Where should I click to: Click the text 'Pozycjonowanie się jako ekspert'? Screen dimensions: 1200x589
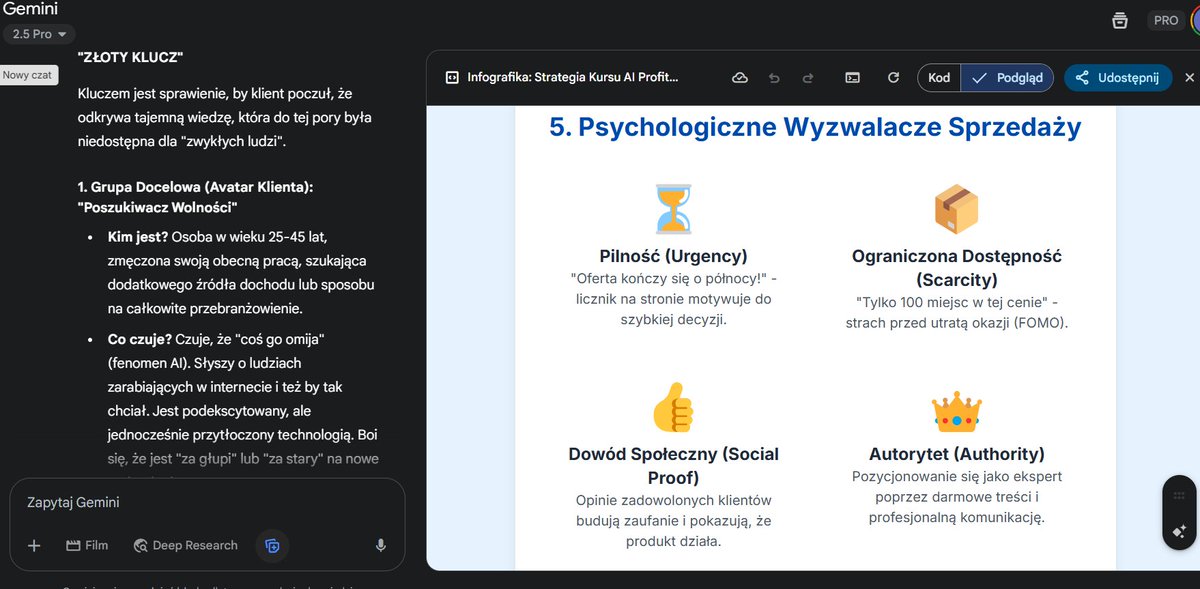point(957,476)
